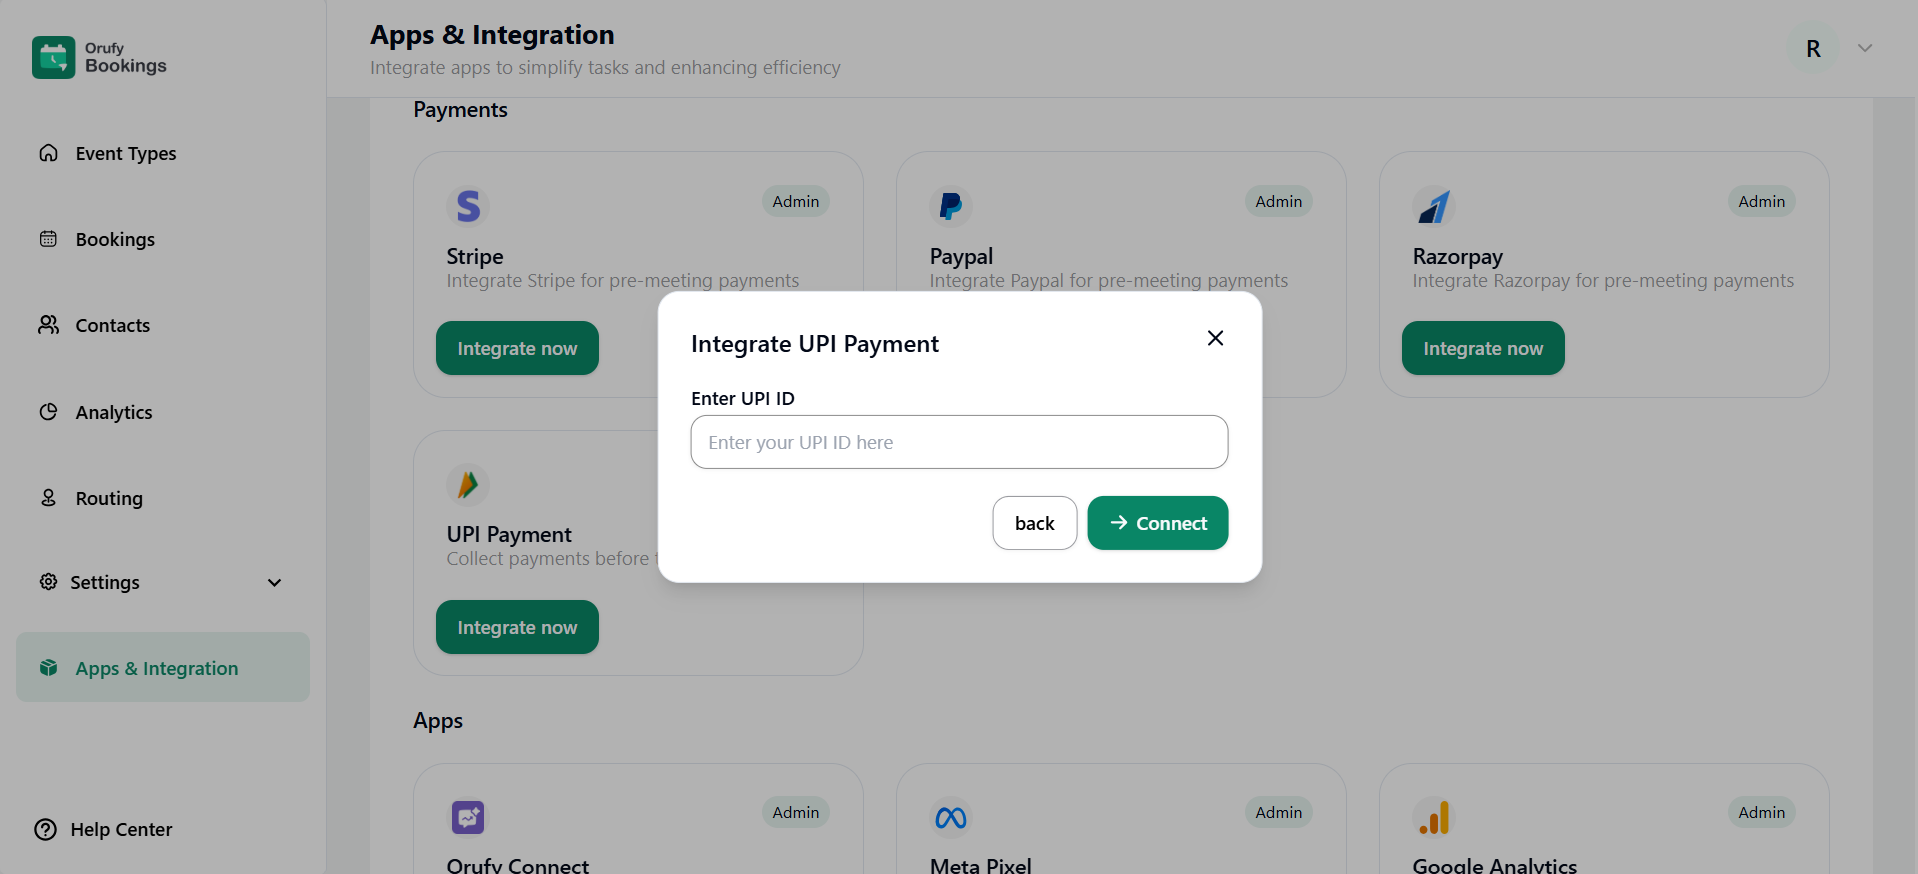Click the Help Center question mark icon
Viewport: 1918px width, 874px height.
pyautogui.click(x=46, y=829)
